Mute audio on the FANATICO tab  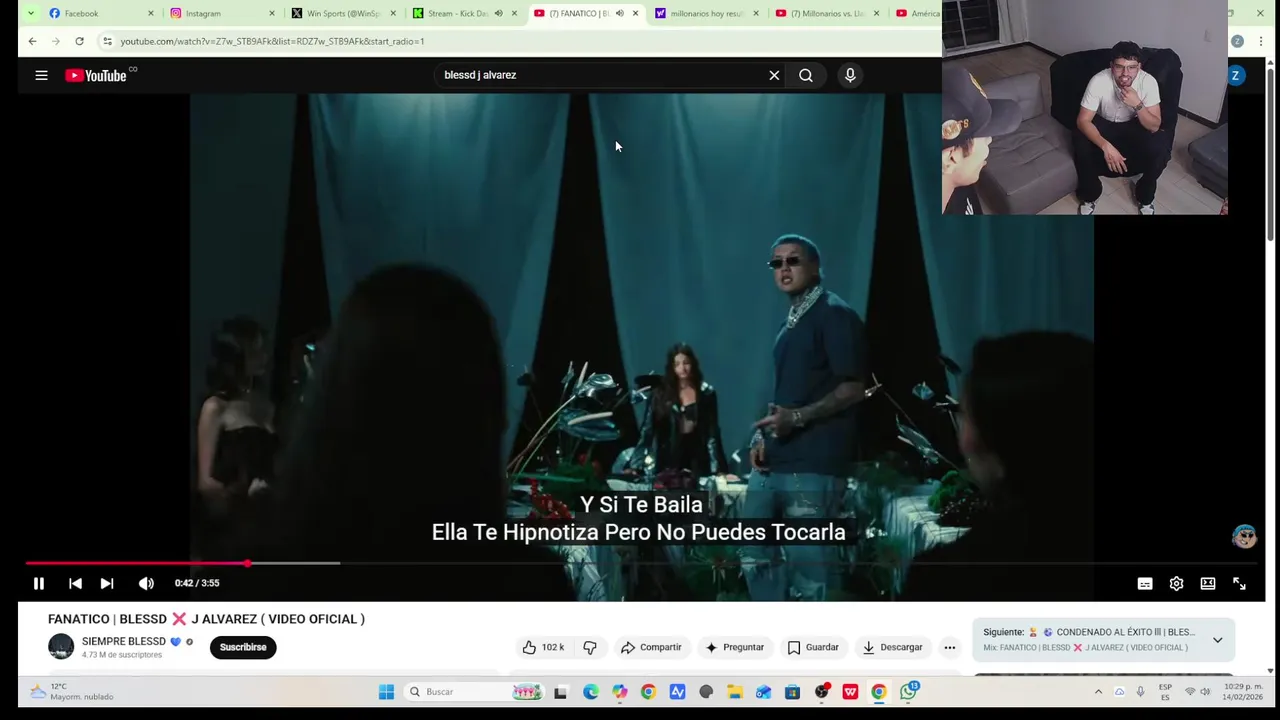(x=619, y=13)
